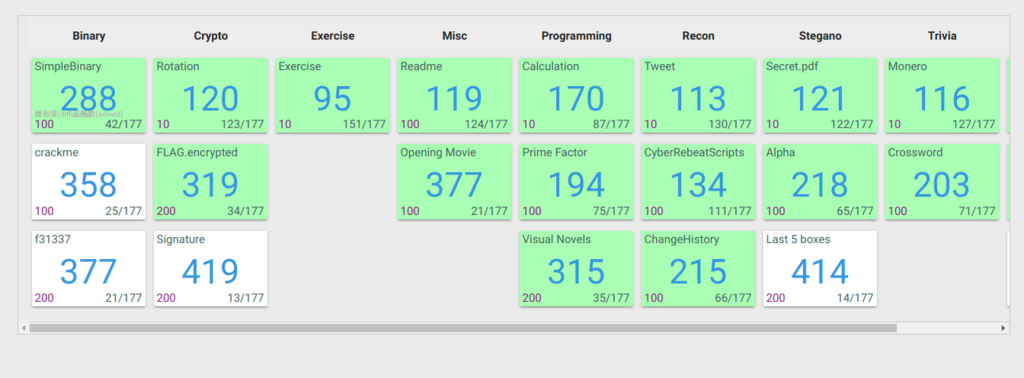Click the 419 score value
The width and height of the screenshot is (1024, 378).
pos(210,272)
